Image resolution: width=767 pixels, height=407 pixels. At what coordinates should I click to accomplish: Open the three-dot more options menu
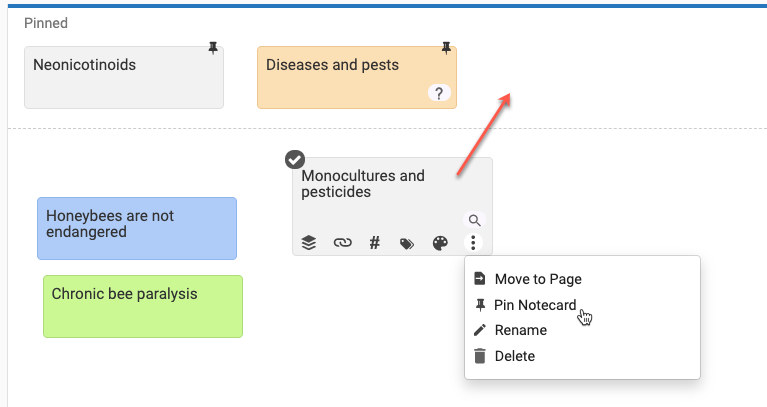pyautogui.click(x=474, y=243)
